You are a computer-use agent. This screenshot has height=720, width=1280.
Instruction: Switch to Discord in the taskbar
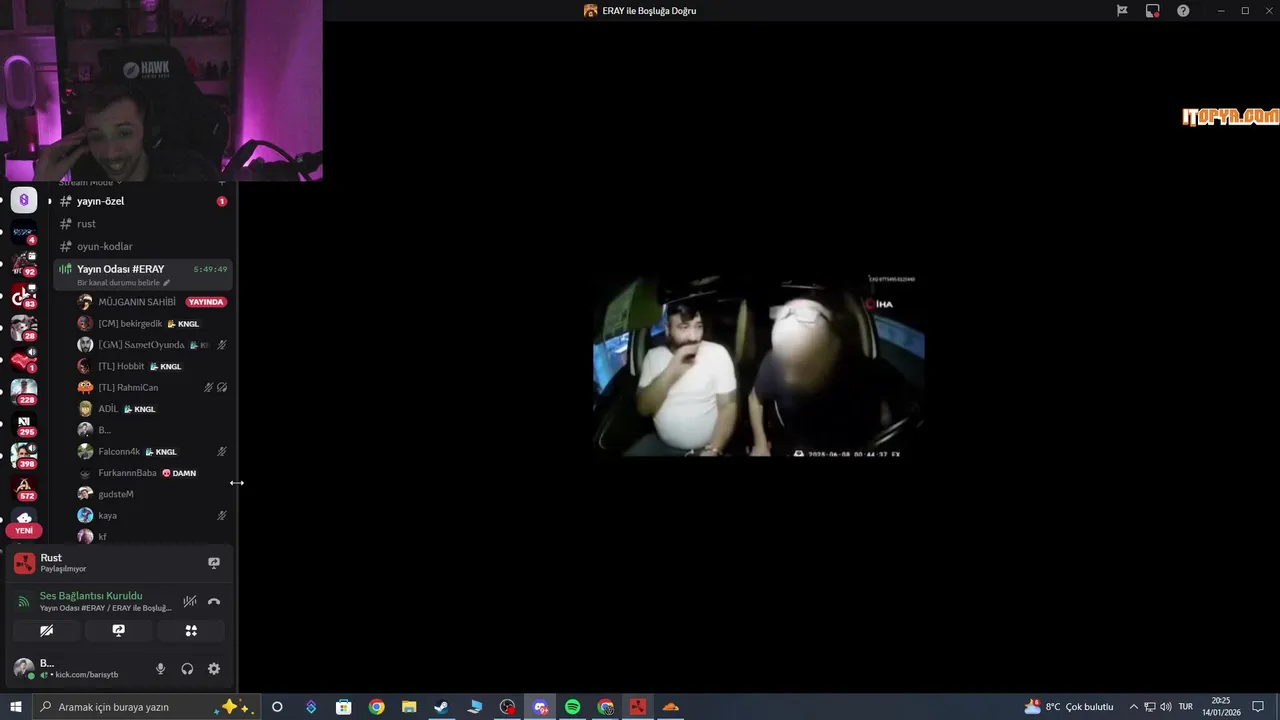coord(540,707)
